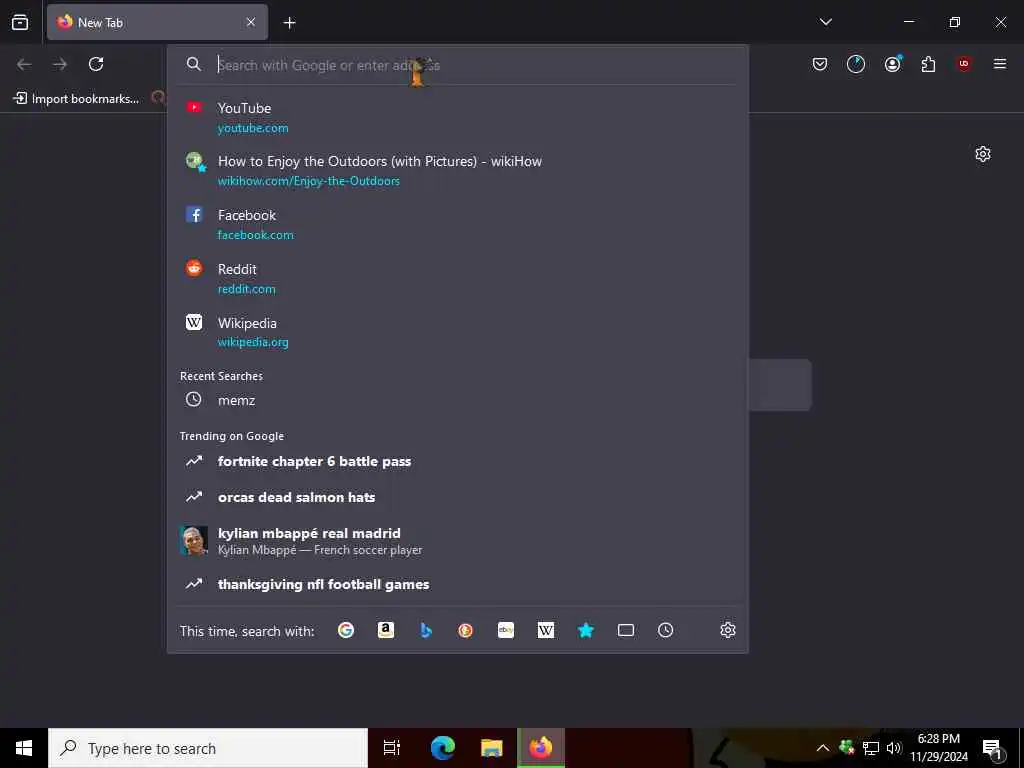Click the Type here to search box

(208, 748)
